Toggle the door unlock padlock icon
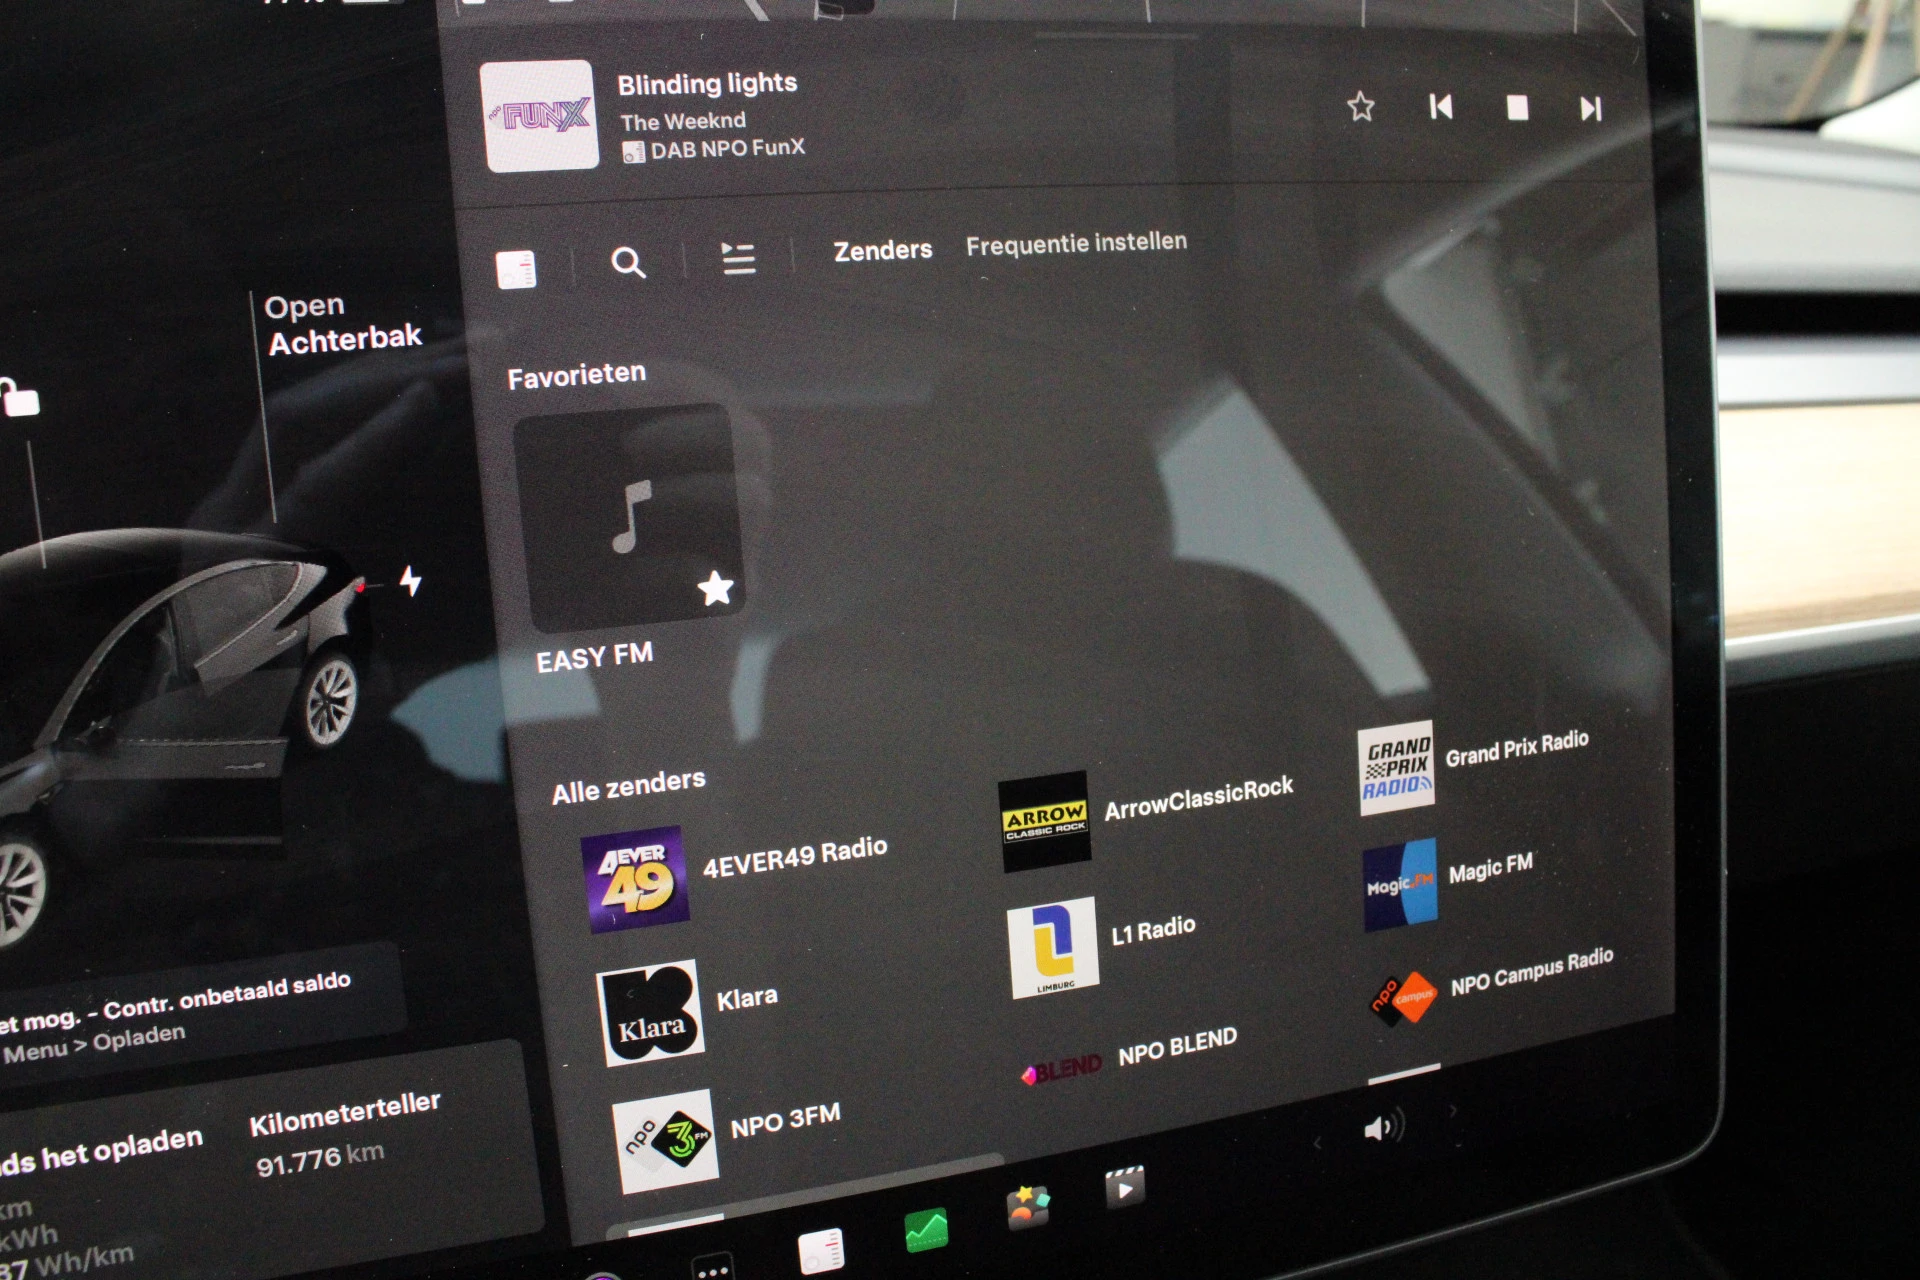Image resolution: width=1920 pixels, height=1280 pixels. 20,397
